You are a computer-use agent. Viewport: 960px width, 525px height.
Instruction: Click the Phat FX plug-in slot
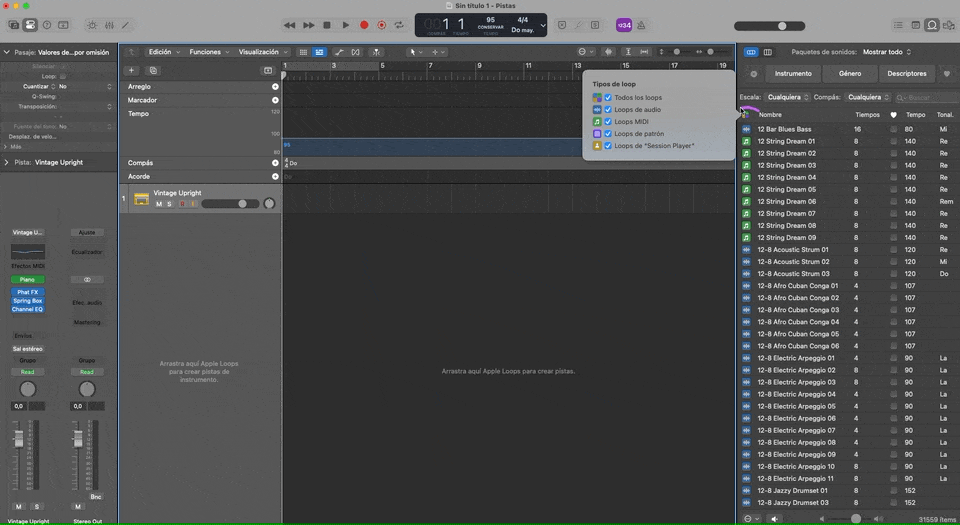28,292
